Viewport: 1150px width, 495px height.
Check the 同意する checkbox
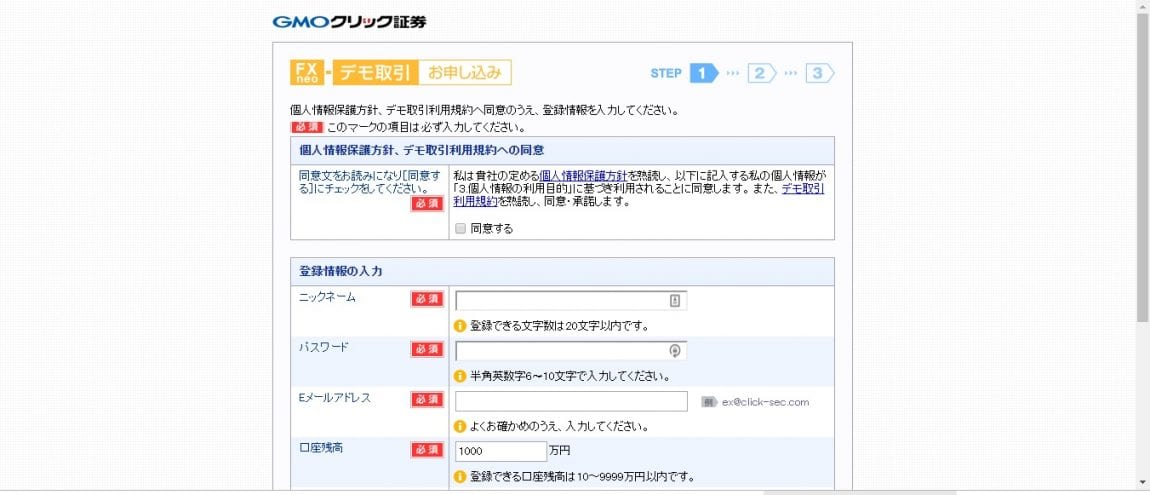tap(460, 228)
